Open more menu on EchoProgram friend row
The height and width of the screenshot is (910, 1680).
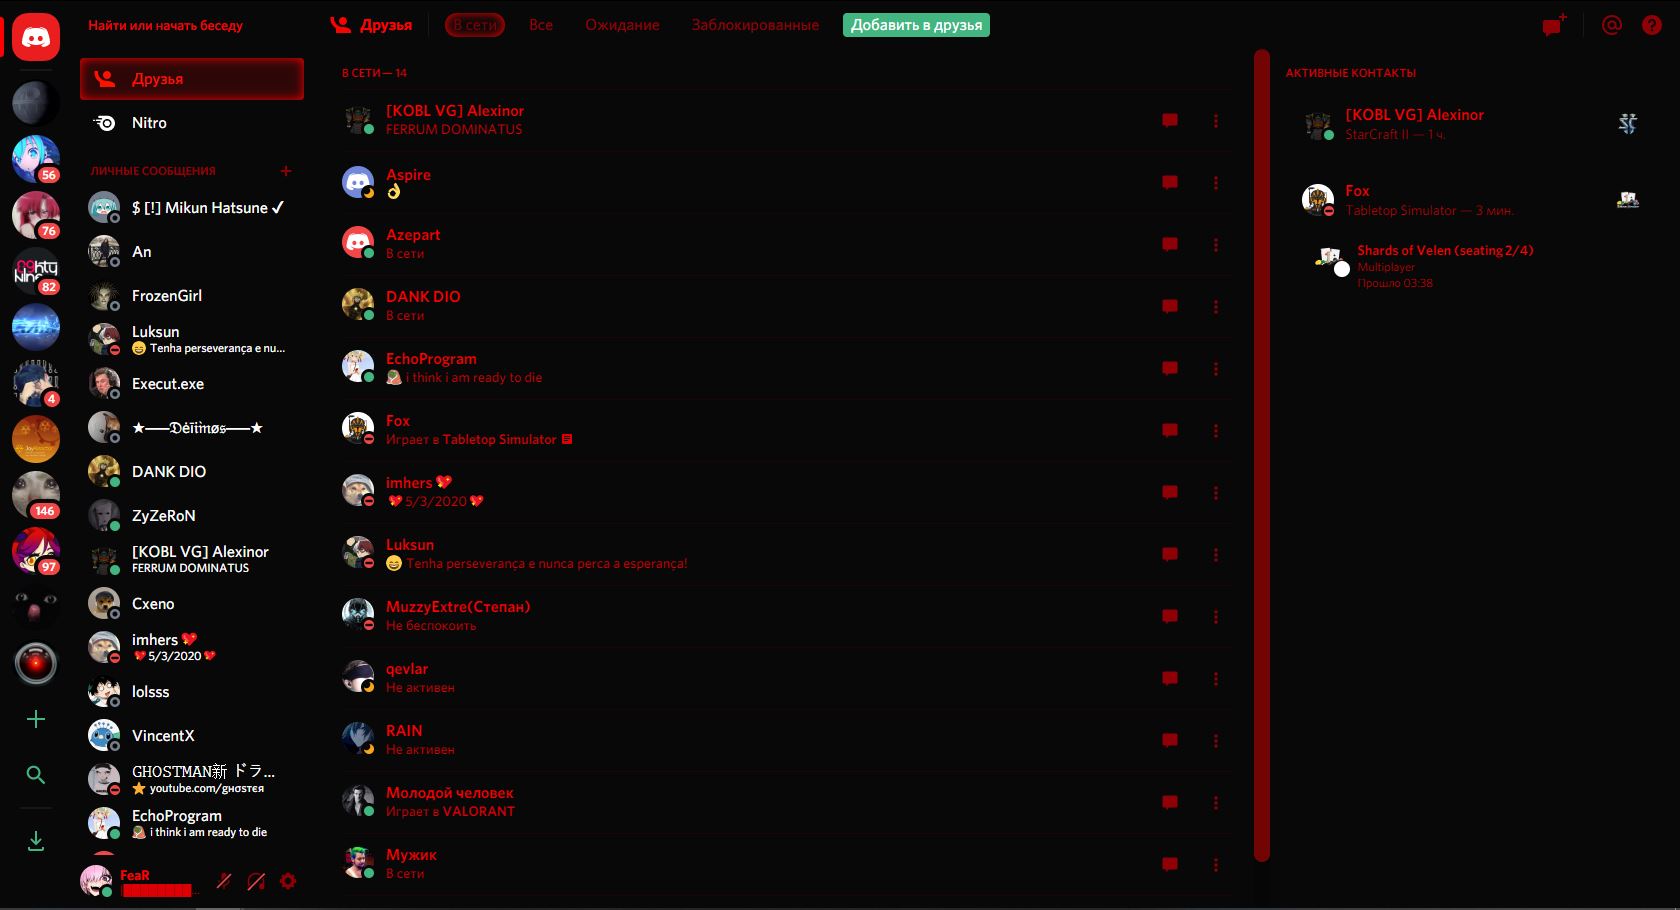(x=1216, y=369)
